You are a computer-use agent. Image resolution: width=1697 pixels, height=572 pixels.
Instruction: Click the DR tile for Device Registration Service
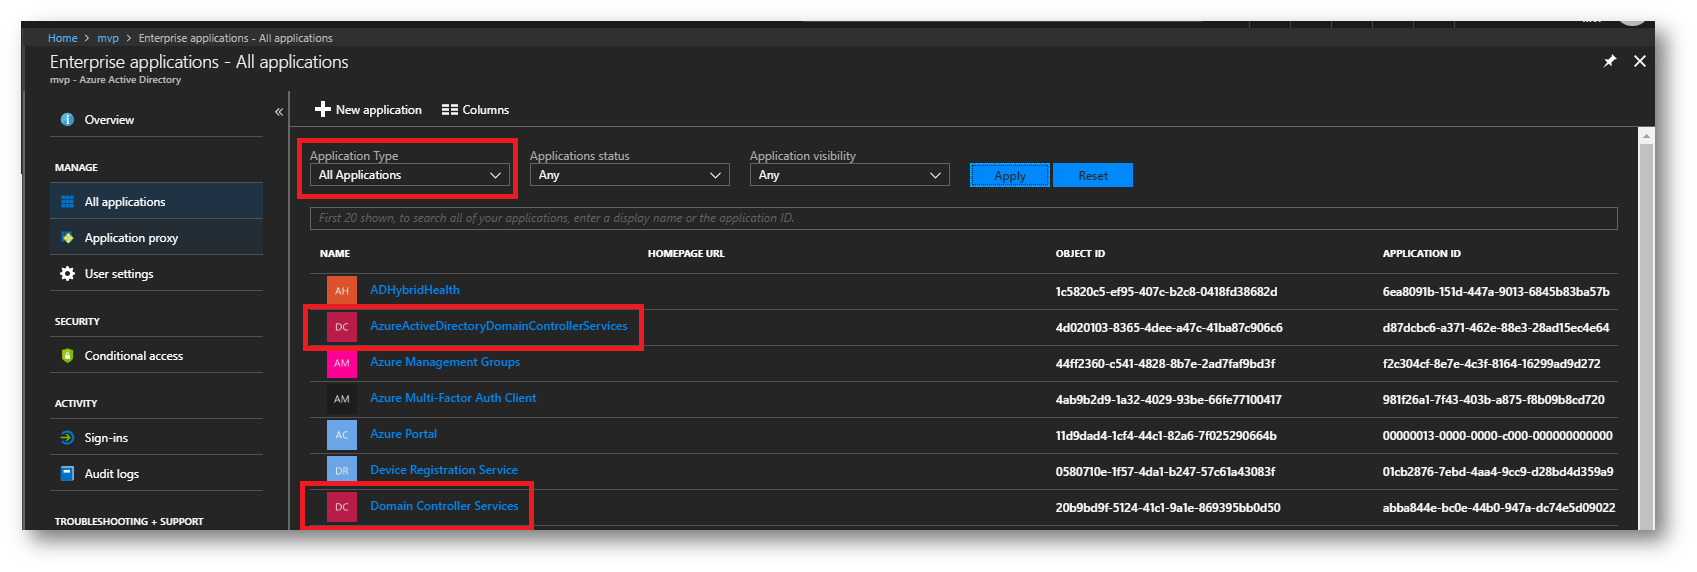pyautogui.click(x=342, y=471)
